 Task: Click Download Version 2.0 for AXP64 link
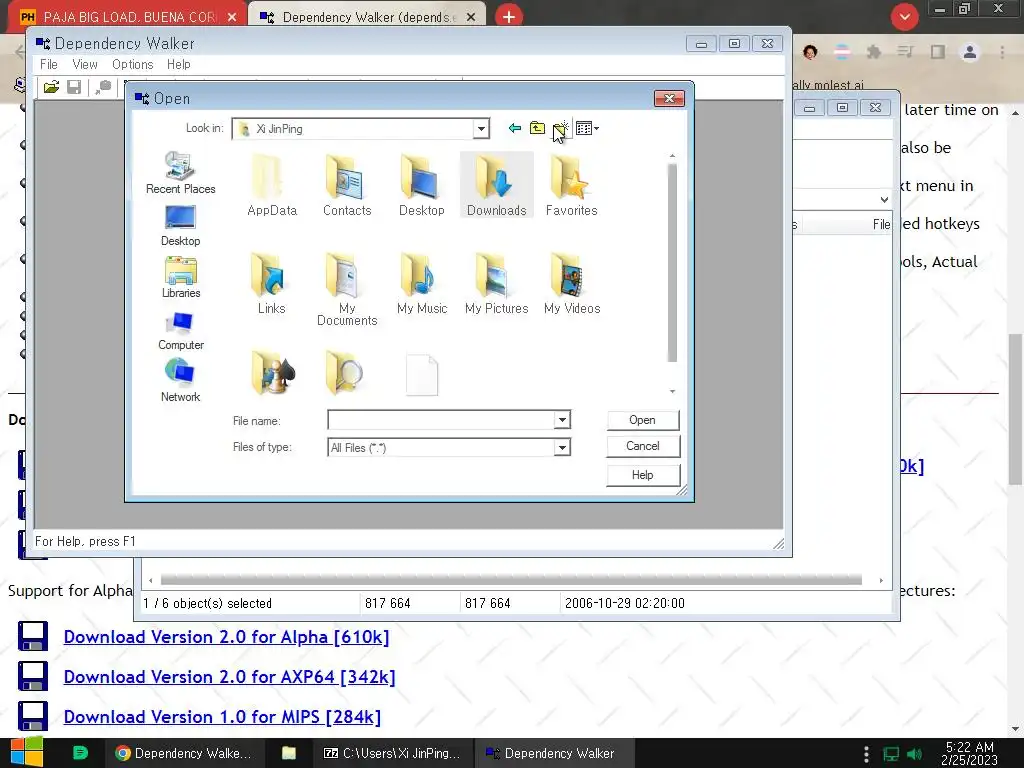tap(229, 677)
